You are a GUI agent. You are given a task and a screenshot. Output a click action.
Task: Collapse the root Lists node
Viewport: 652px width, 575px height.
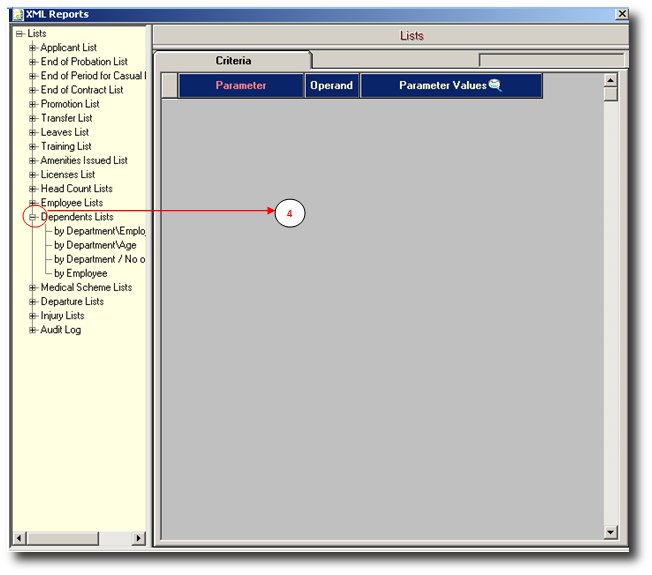[x=20, y=34]
